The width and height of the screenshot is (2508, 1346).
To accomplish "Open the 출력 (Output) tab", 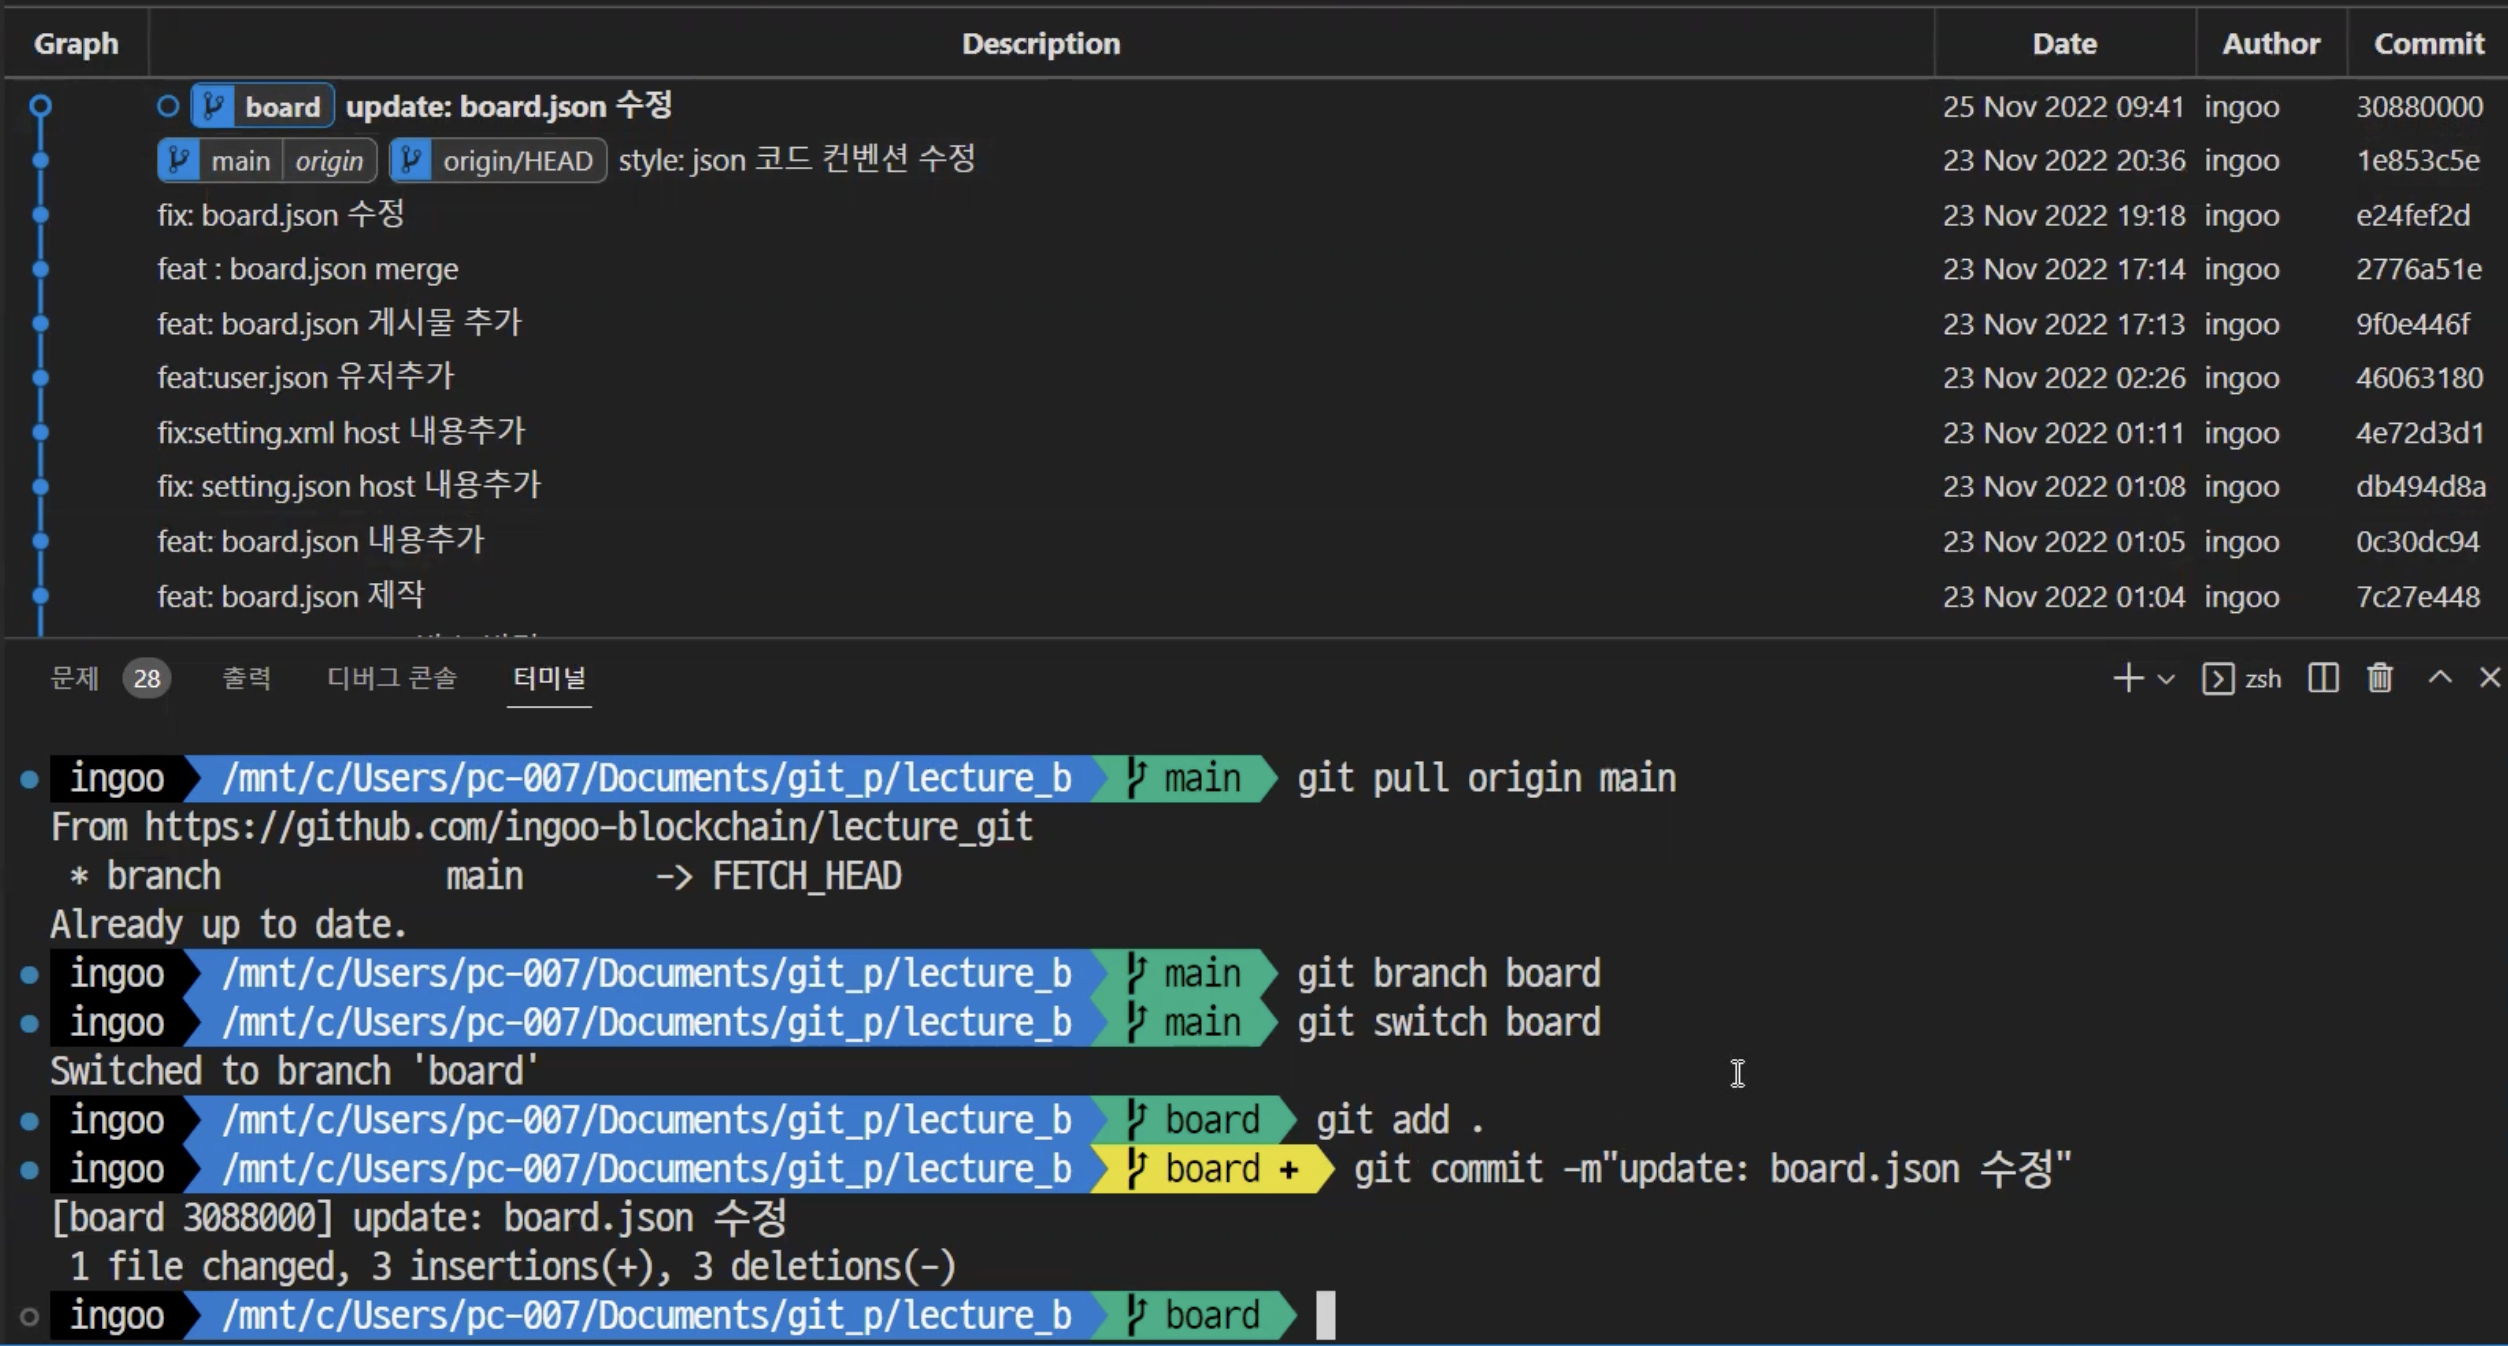I will pyautogui.click(x=246, y=678).
